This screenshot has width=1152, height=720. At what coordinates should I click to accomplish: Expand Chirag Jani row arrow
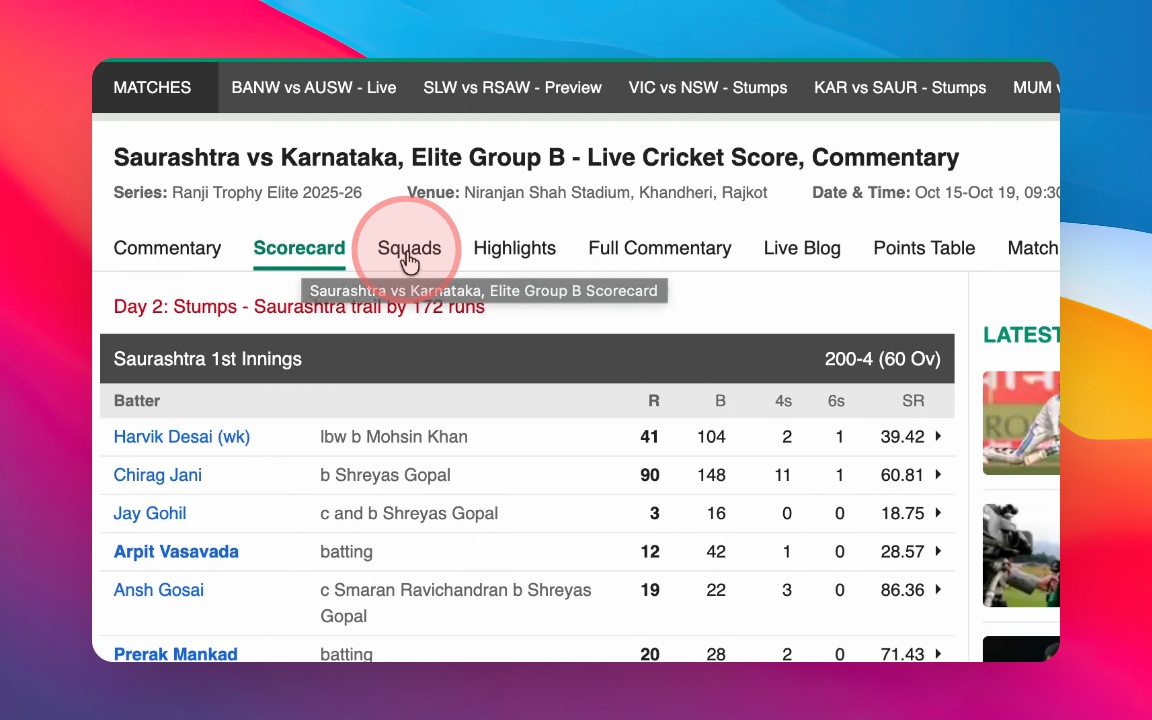click(x=938, y=475)
